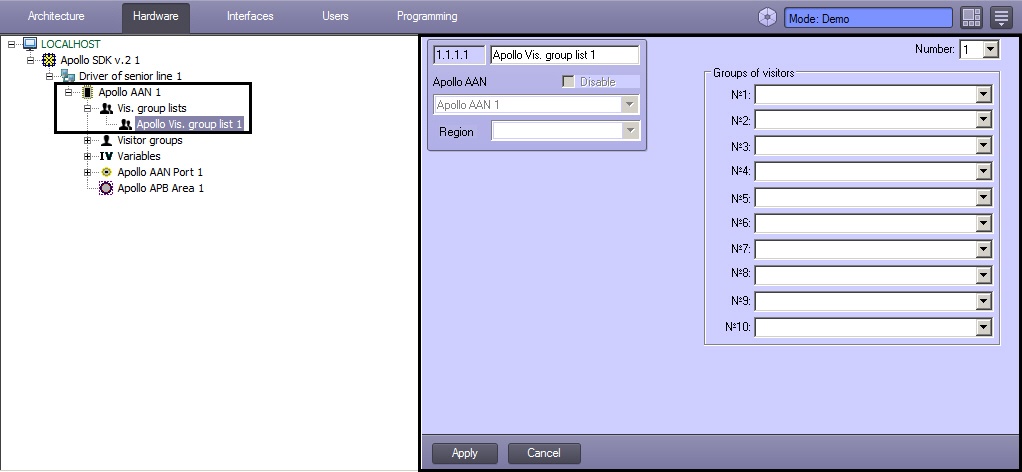Select Apollo AAN 1 in tree
Screen dimensions: 1022x472
129,93
